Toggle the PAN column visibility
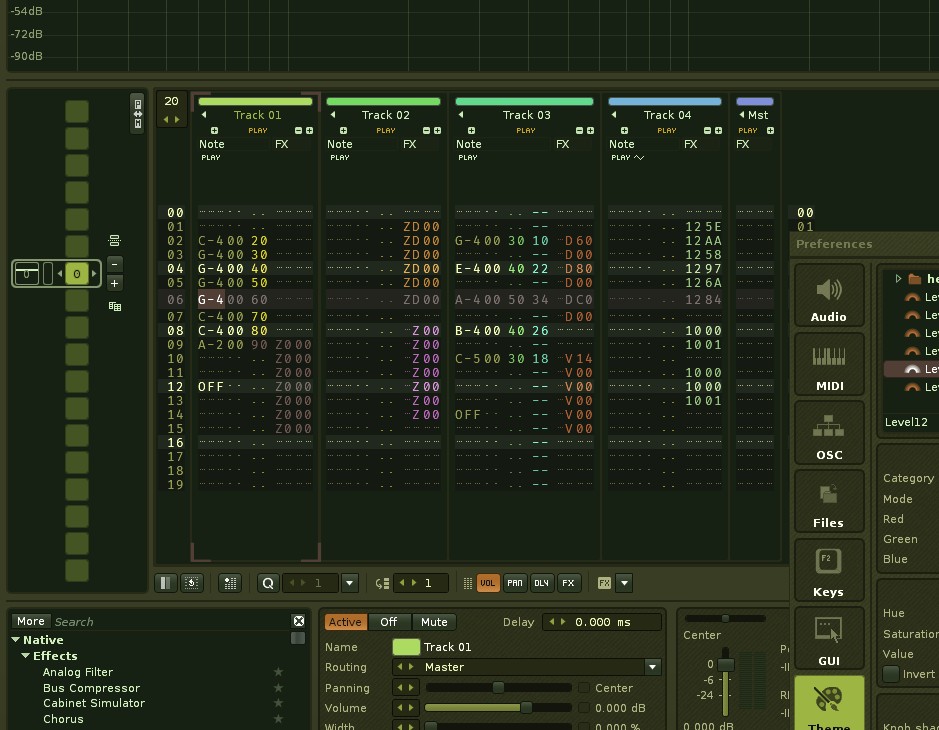 [x=514, y=583]
